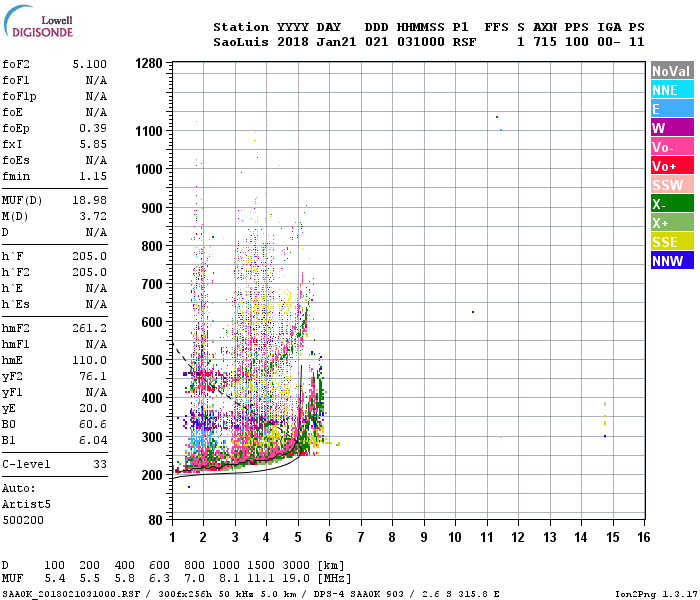Click the 16 MHz x-axis tick label
The height and width of the screenshot is (600, 700).
[x=644, y=537]
